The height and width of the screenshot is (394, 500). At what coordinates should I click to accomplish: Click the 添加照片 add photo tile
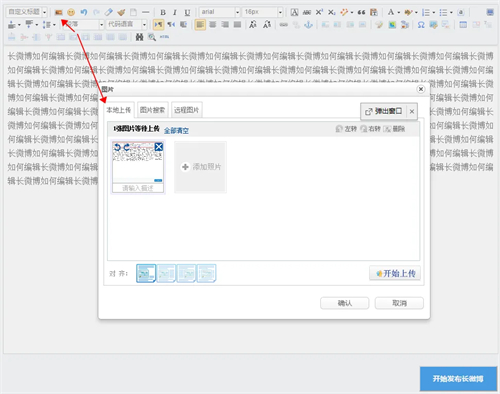point(200,167)
